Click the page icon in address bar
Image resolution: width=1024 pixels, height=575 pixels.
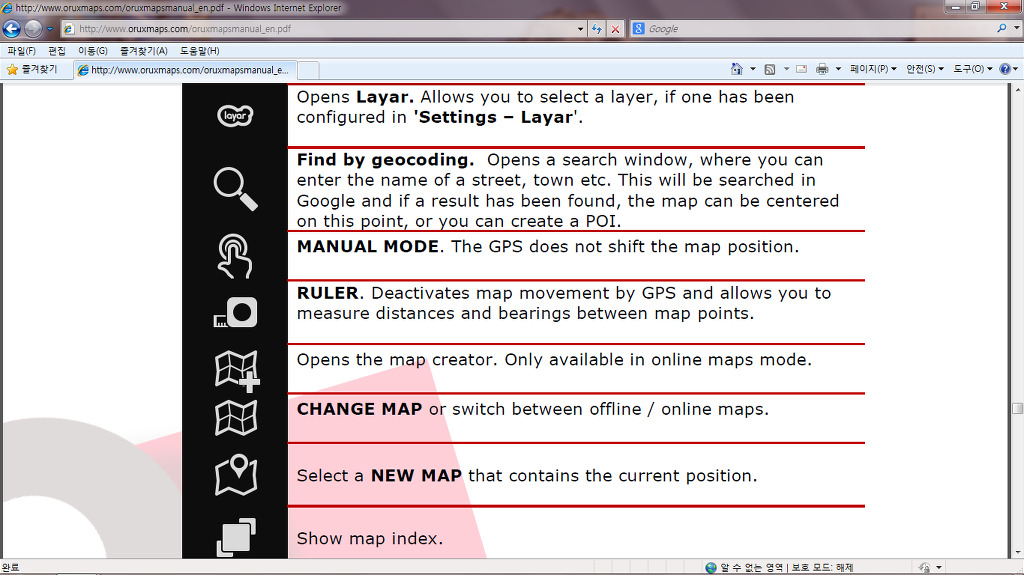(x=69, y=29)
